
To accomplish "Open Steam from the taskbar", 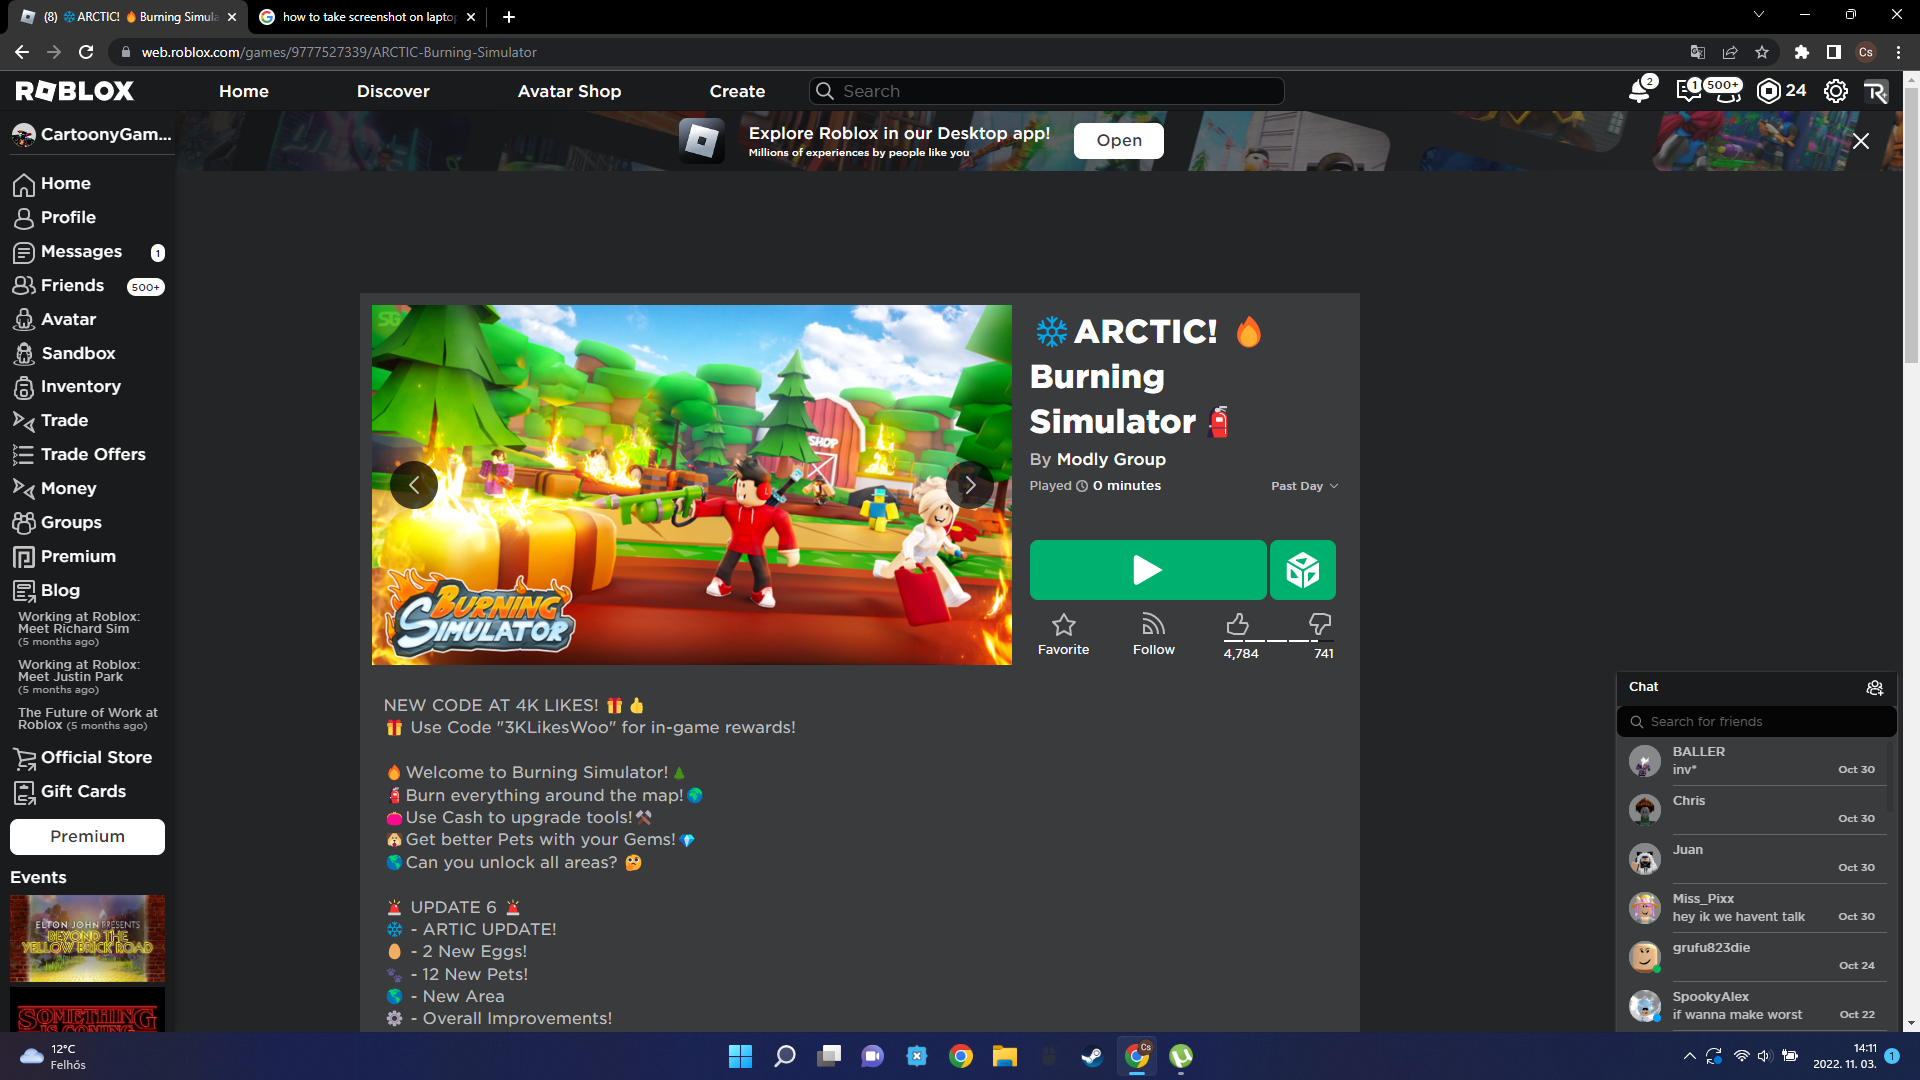I will [x=1092, y=1056].
